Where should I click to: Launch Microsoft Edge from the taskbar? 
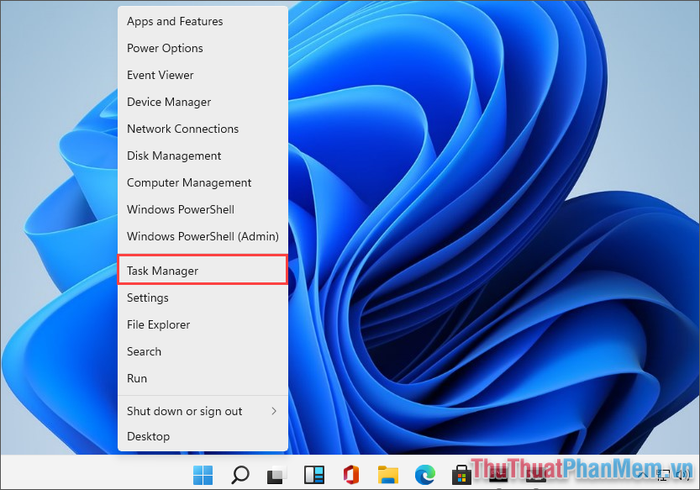click(425, 474)
